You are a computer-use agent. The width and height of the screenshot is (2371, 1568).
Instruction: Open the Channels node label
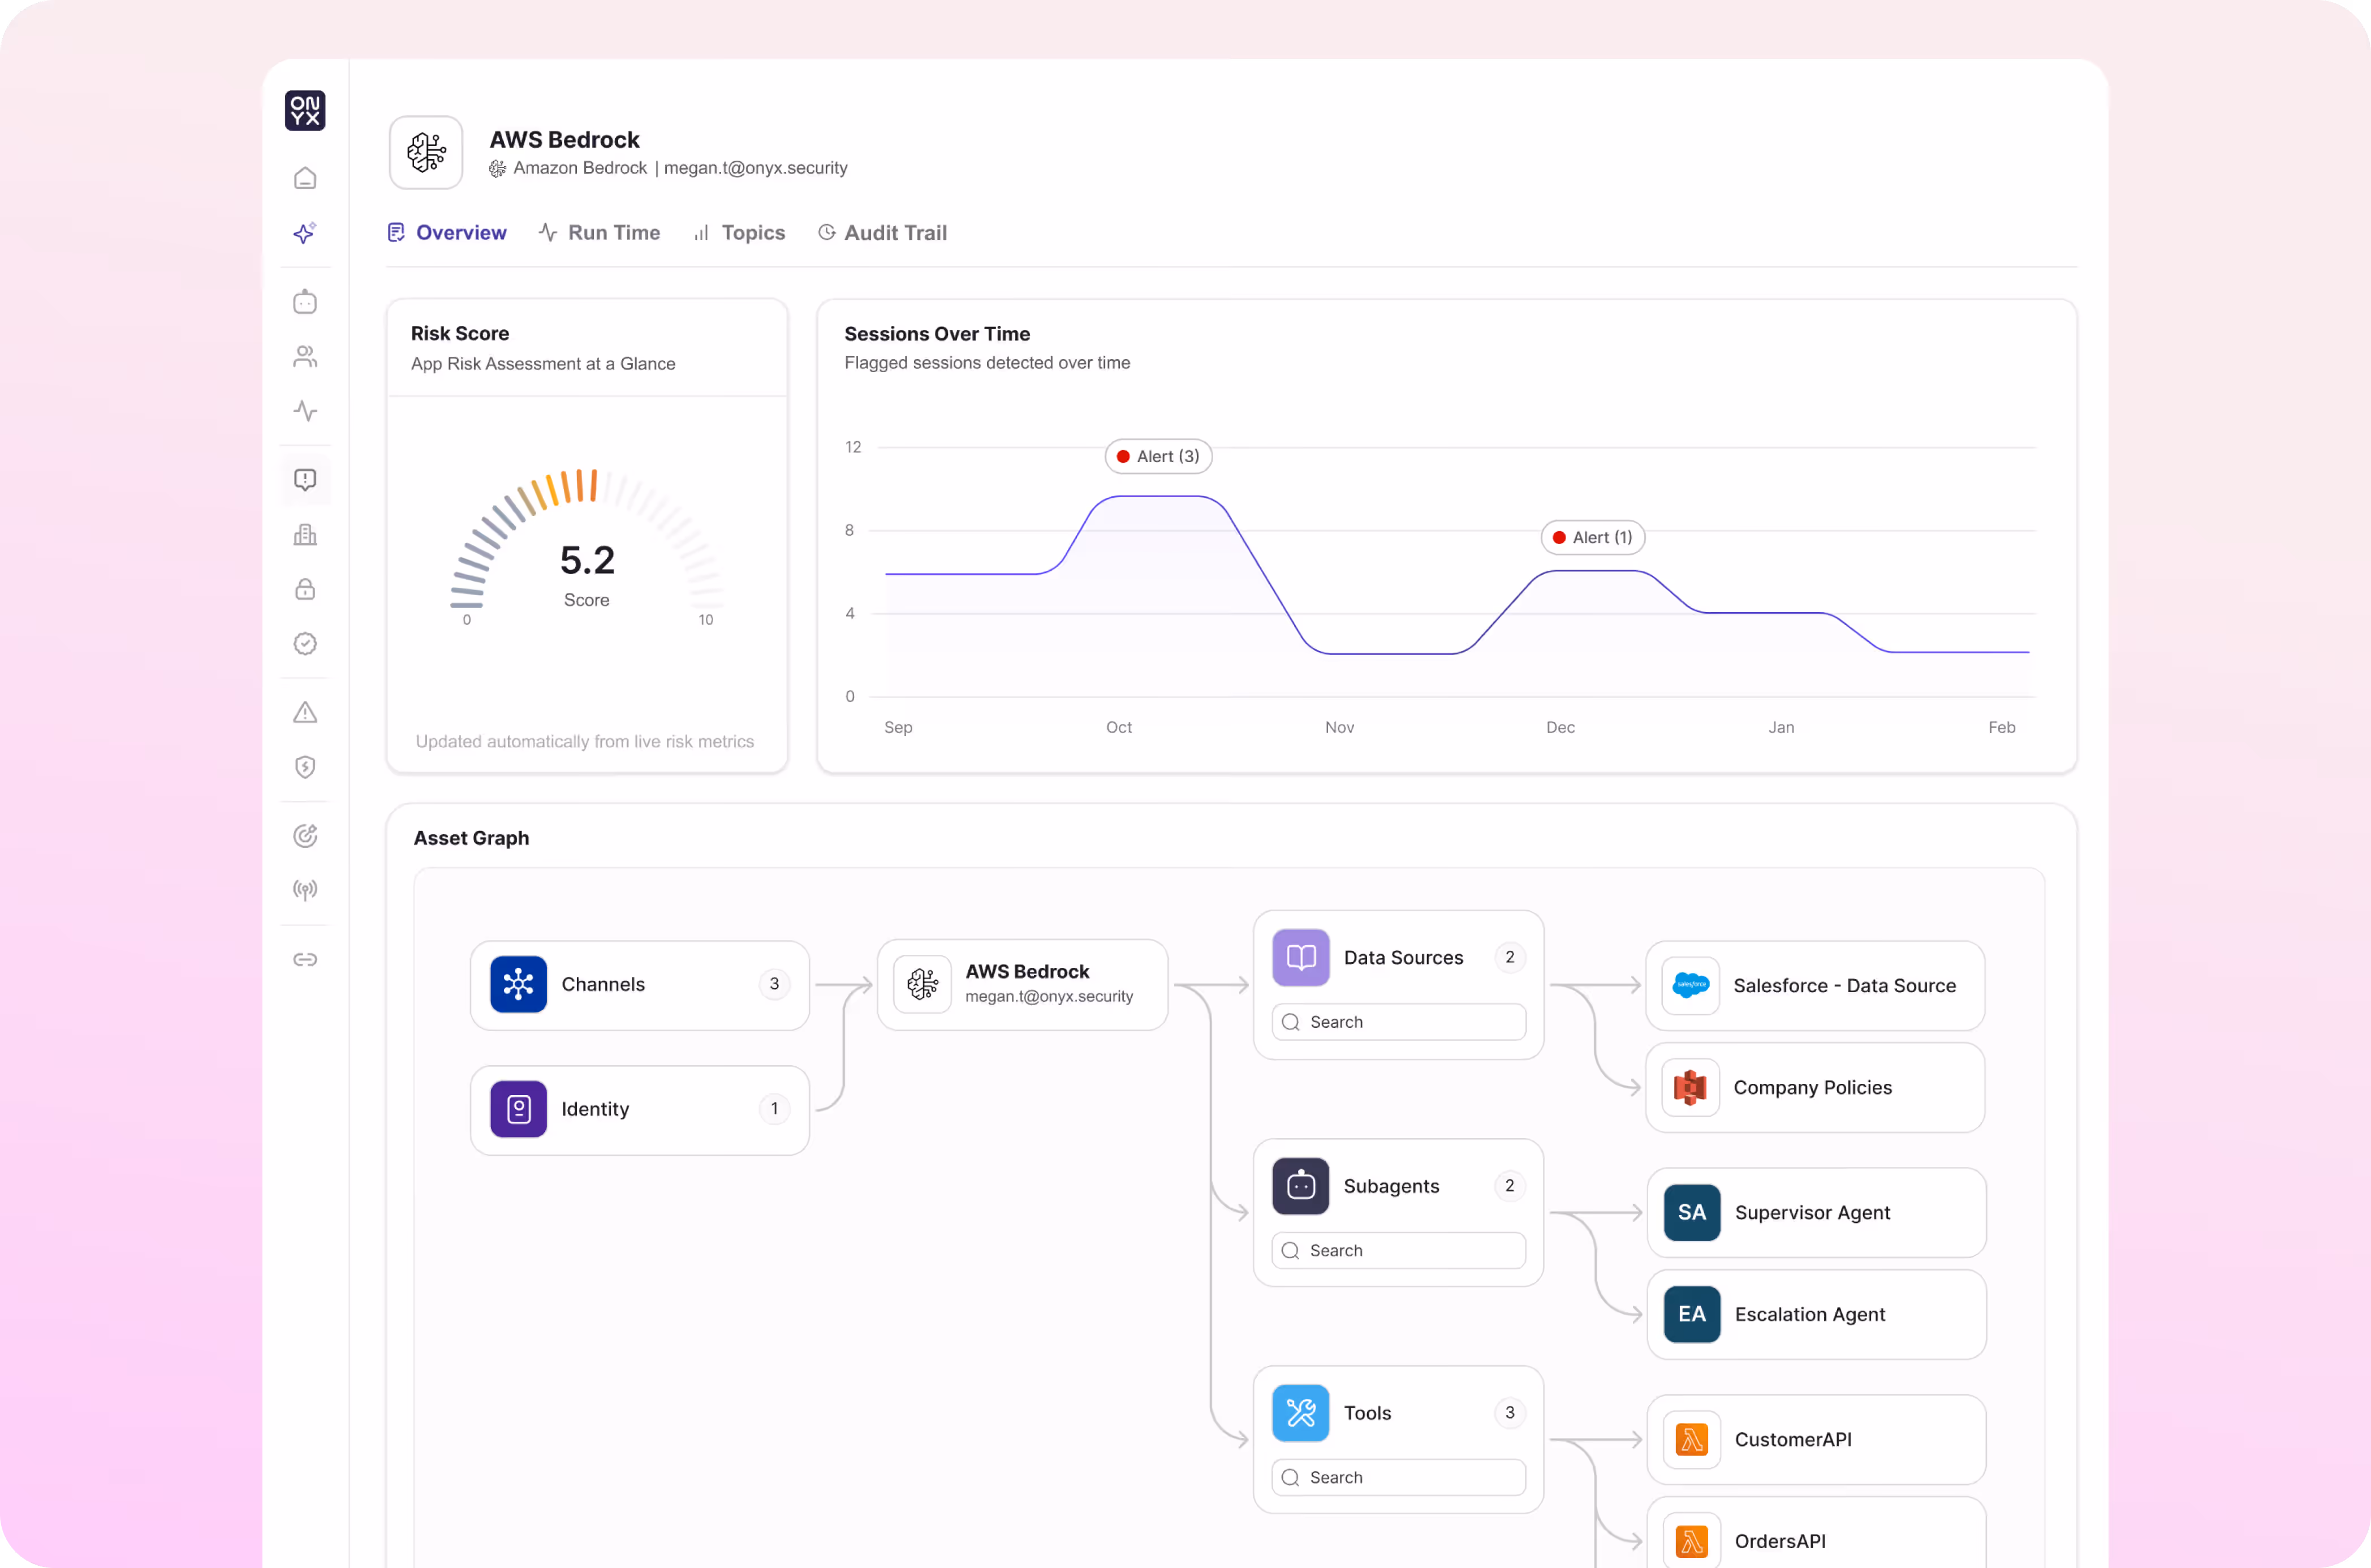click(x=603, y=984)
